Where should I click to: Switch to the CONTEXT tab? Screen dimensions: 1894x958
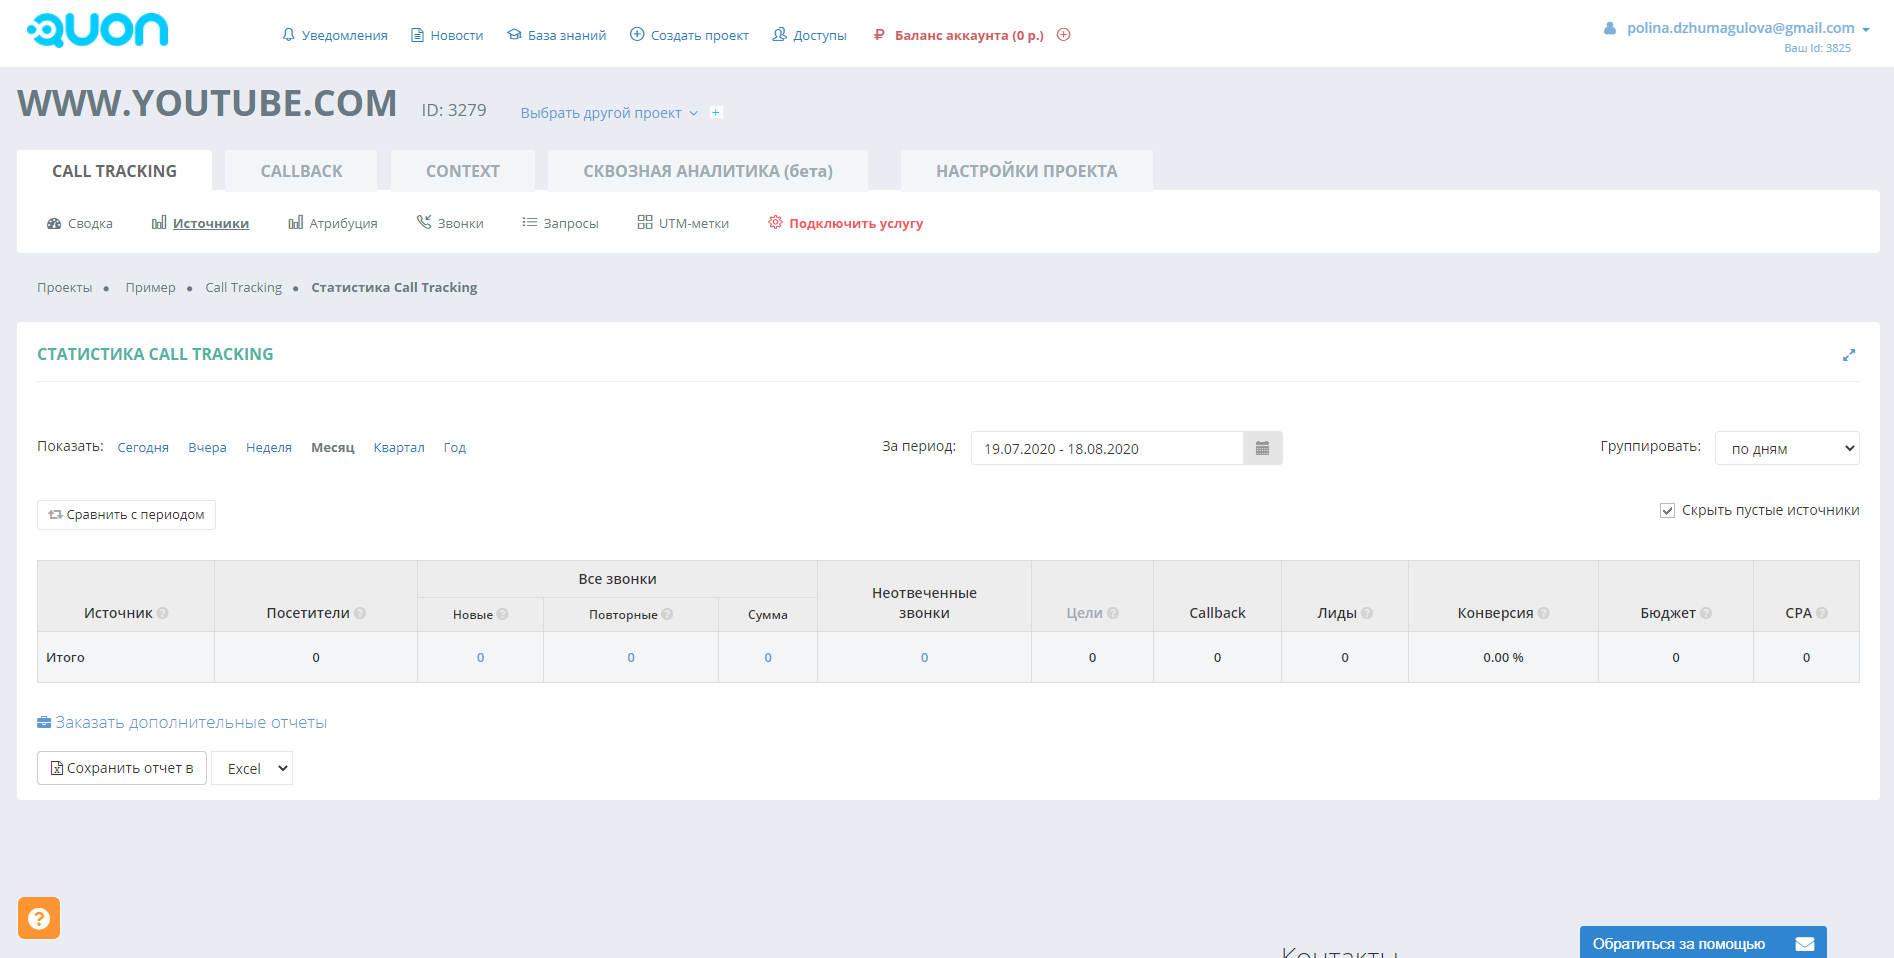[x=463, y=171]
